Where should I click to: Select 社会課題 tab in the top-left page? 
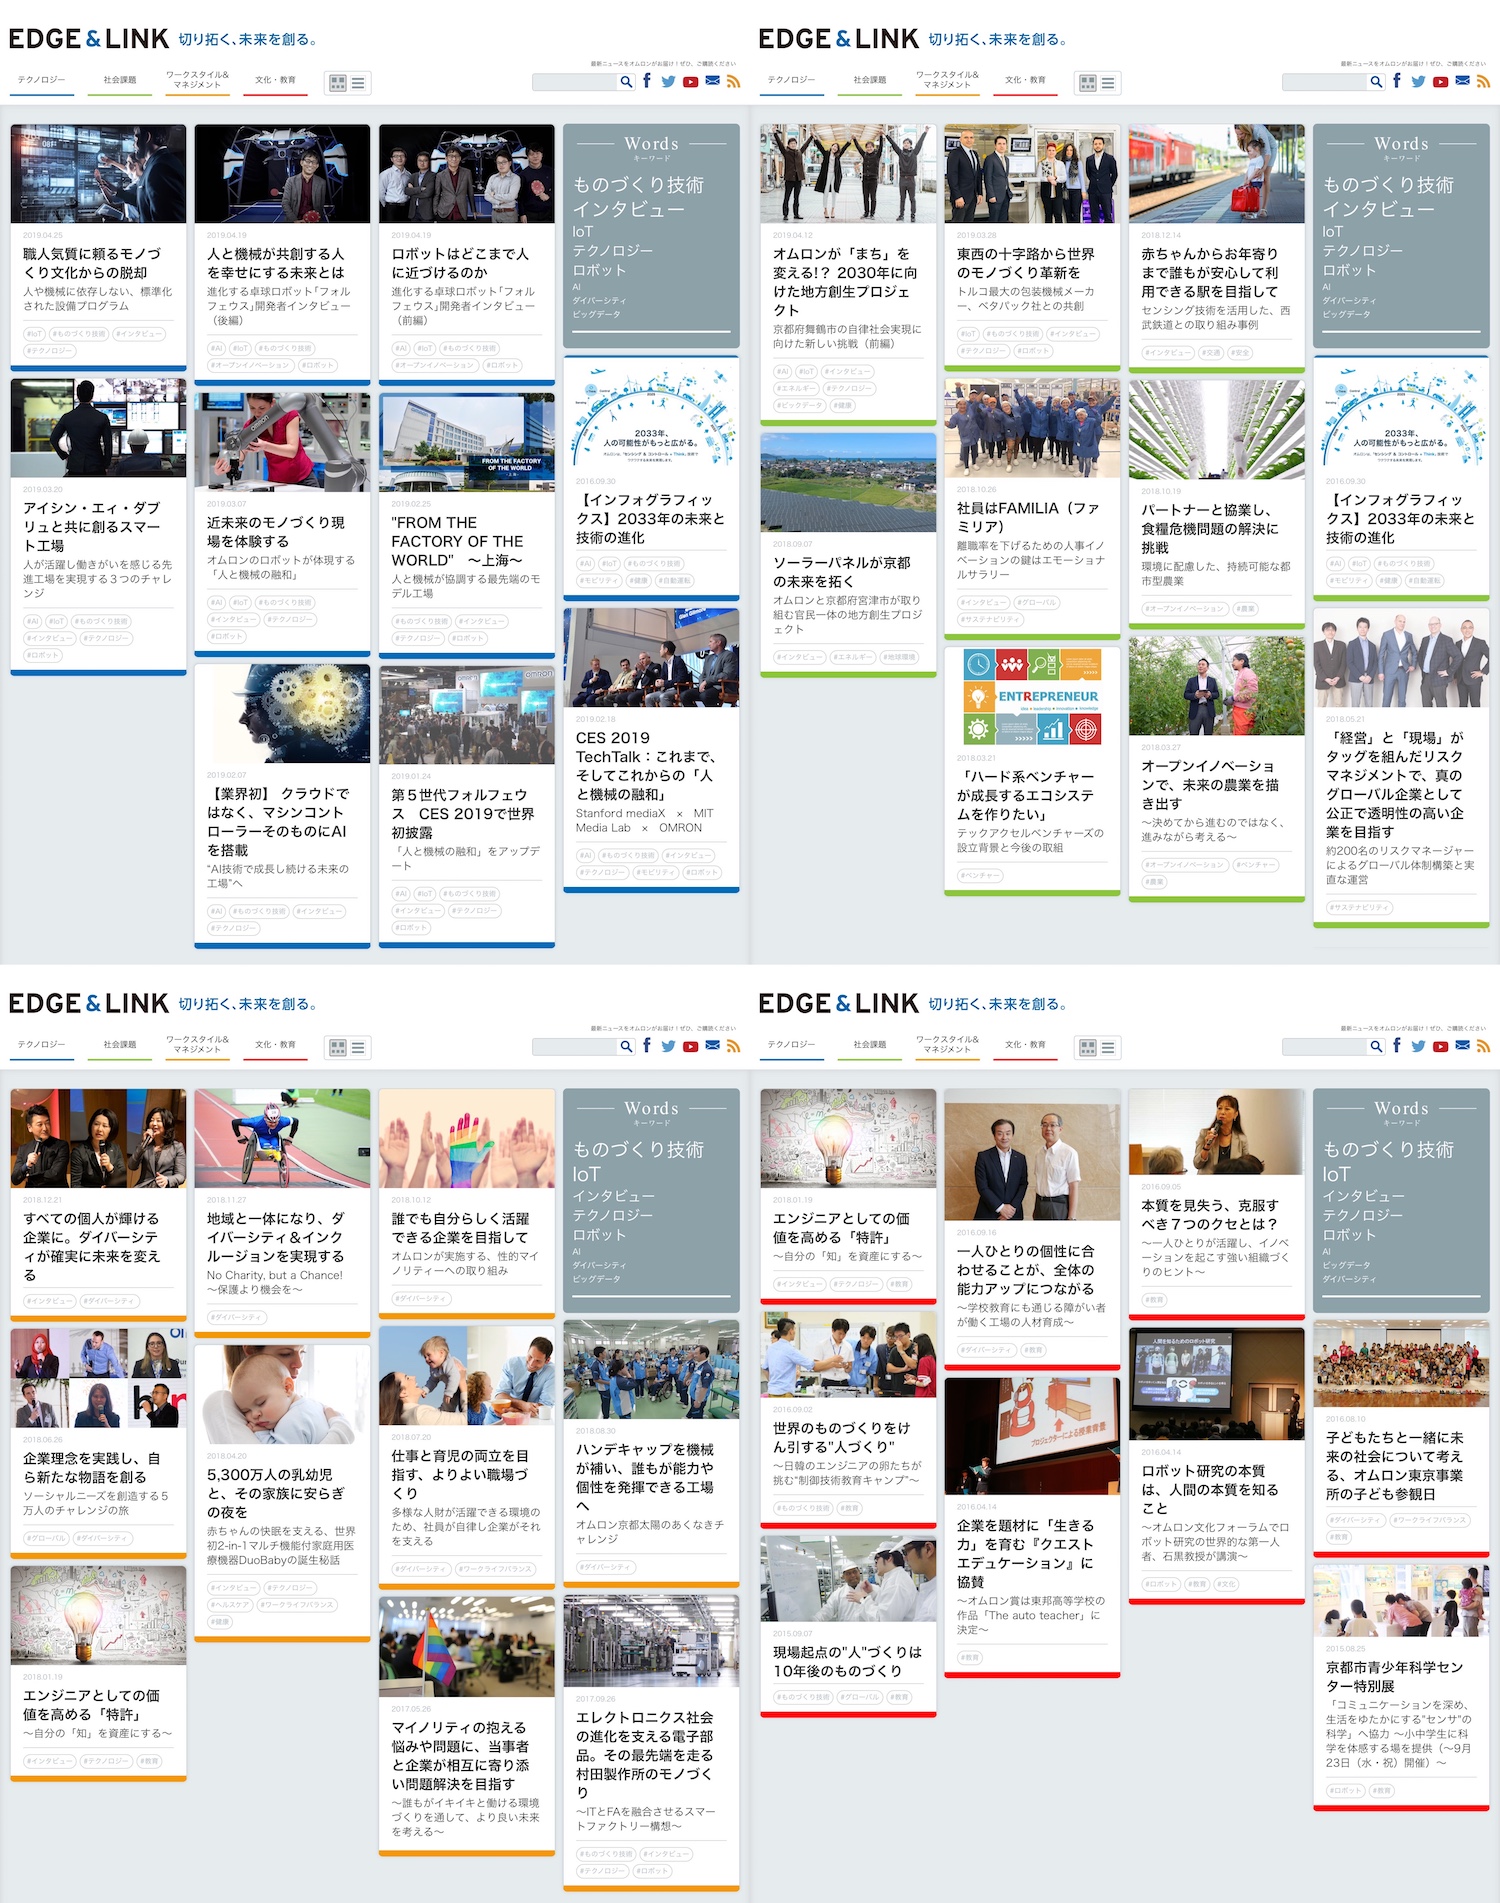click(120, 80)
